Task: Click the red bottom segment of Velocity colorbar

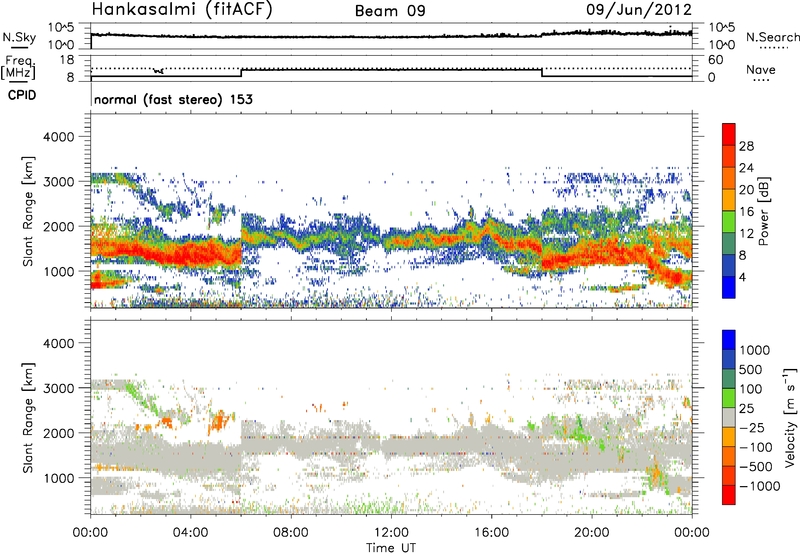Action: point(729,495)
